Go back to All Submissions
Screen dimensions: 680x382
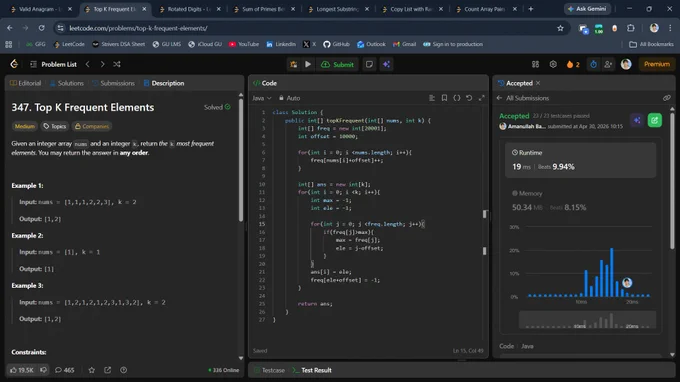pyautogui.click(x=523, y=98)
